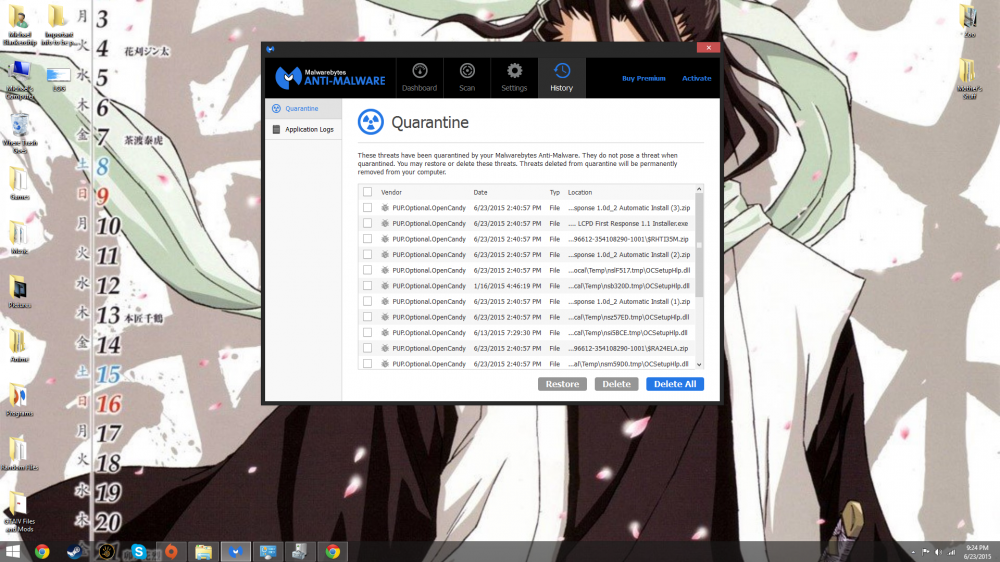Switch to the Scan tab
Screen dimensions: 1000x562
click(467, 78)
